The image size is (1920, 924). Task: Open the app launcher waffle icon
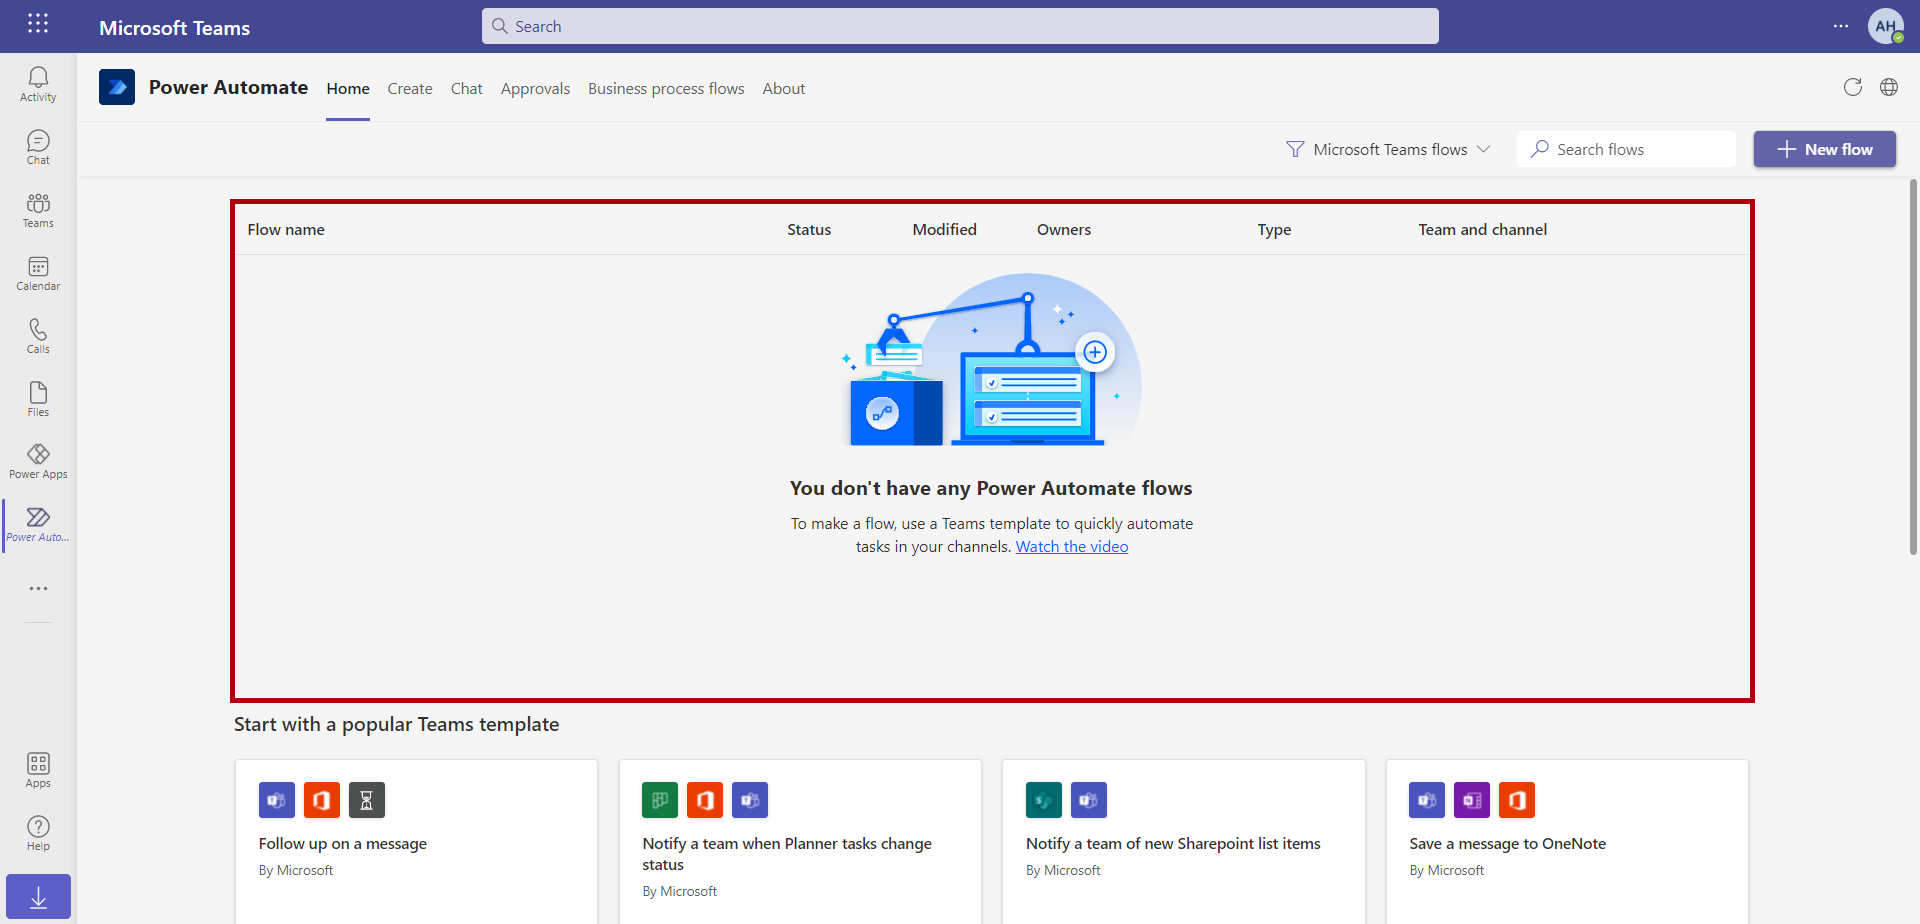coord(38,24)
